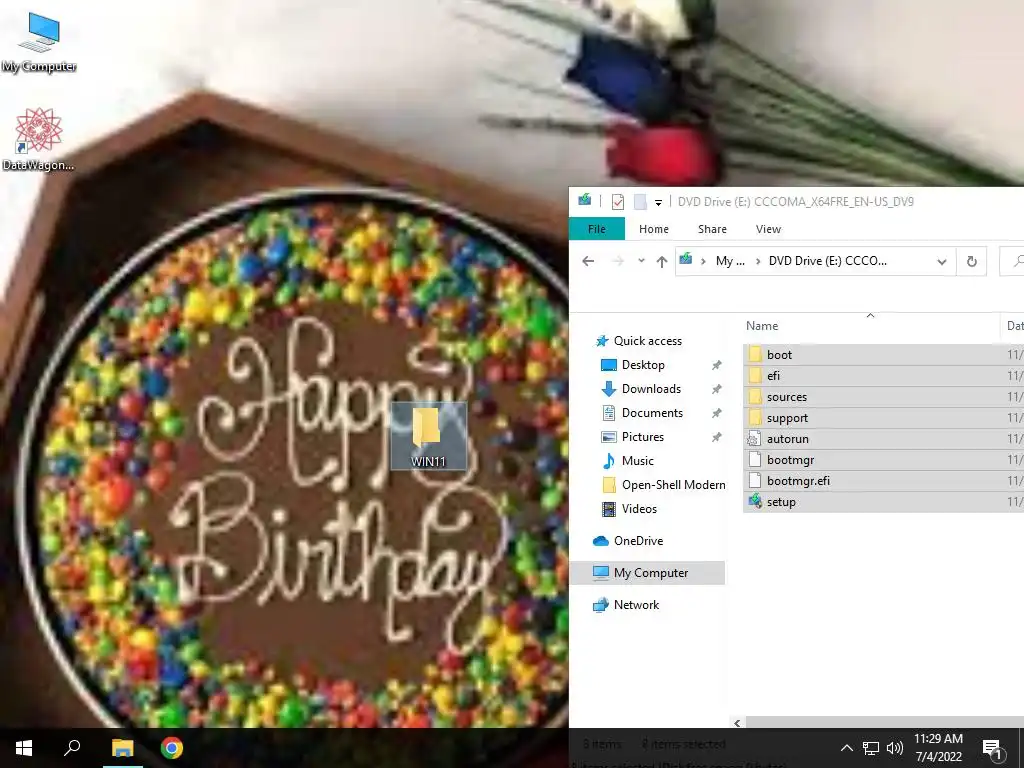Open the My Computer desktop icon
Screen dimensions: 1024x768
tap(39, 42)
